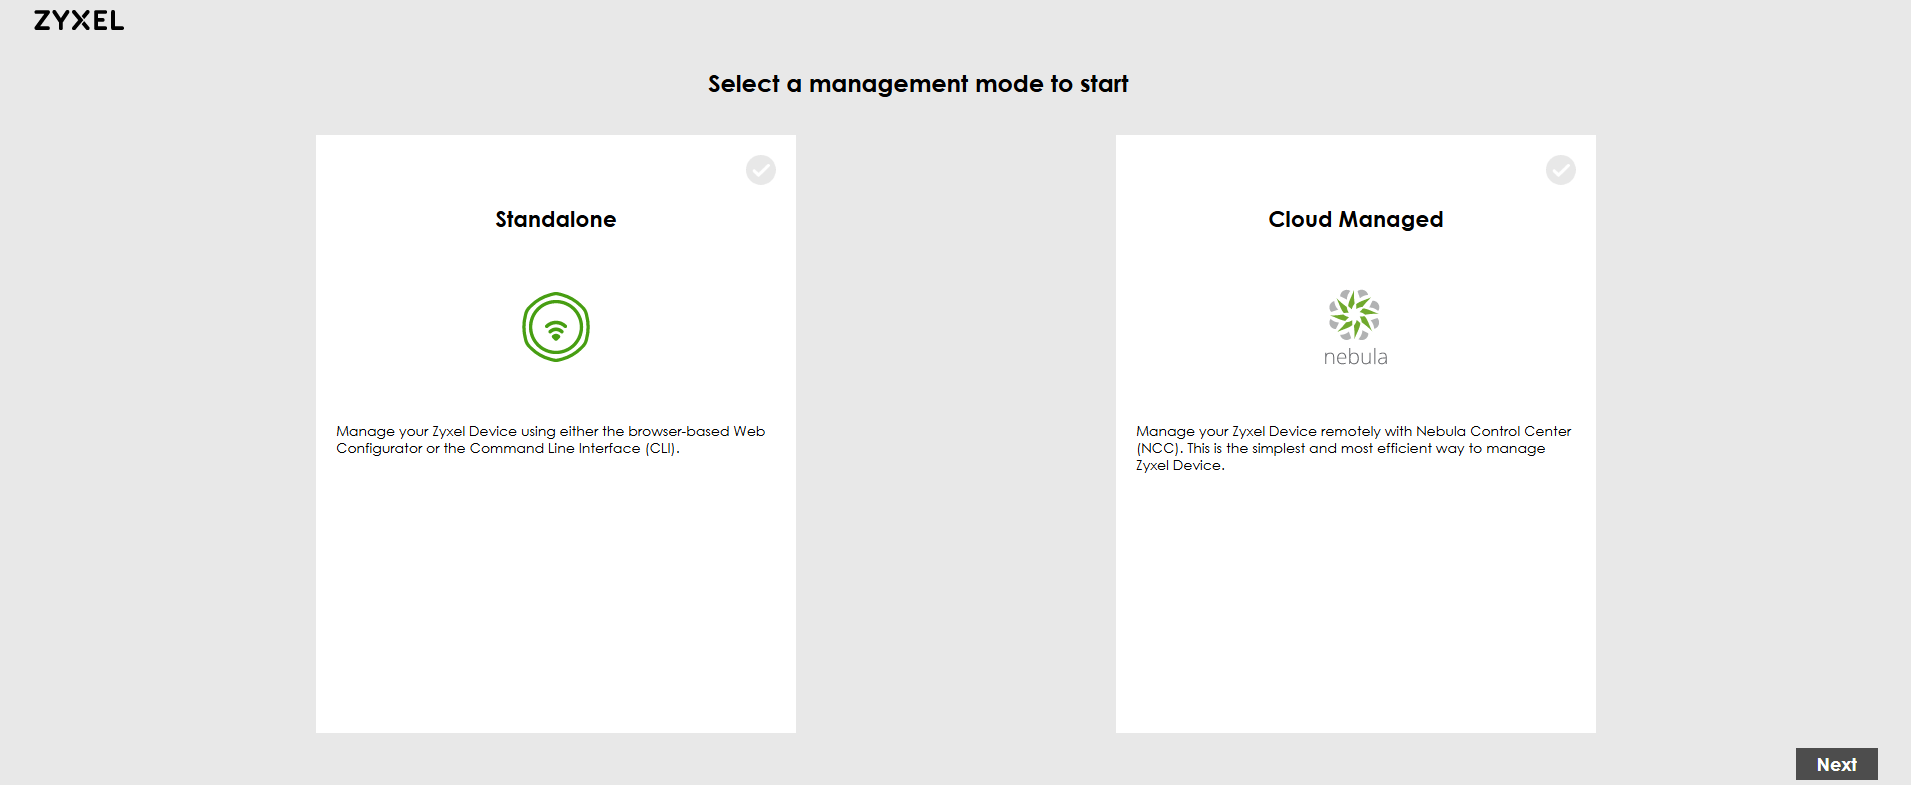Click "Select a management mode to start" heading
The width and height of the screenshot is (1911, 785).
(x=918, y=84)
